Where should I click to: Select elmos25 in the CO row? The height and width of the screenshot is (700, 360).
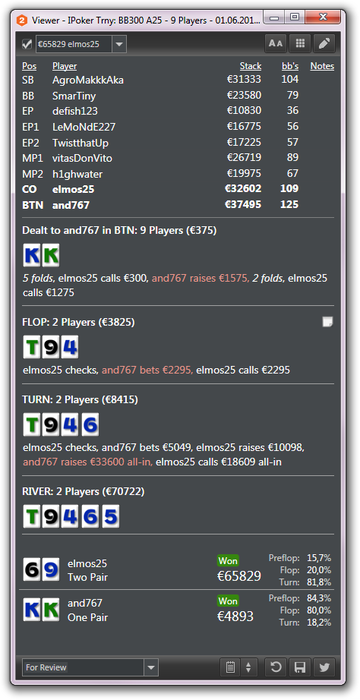click(x=73, y=189)
